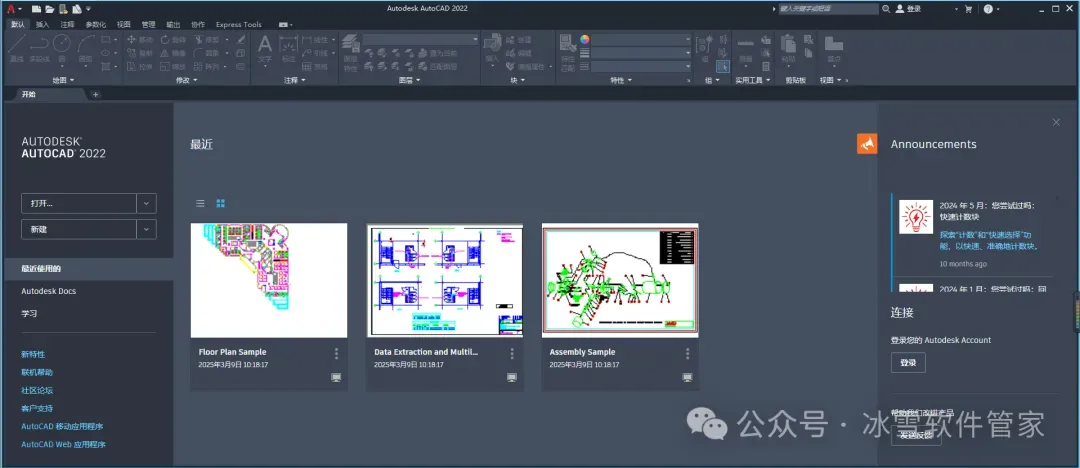Add a new drawing tab with plus
1080x468 pixels.
coord(96,94)
